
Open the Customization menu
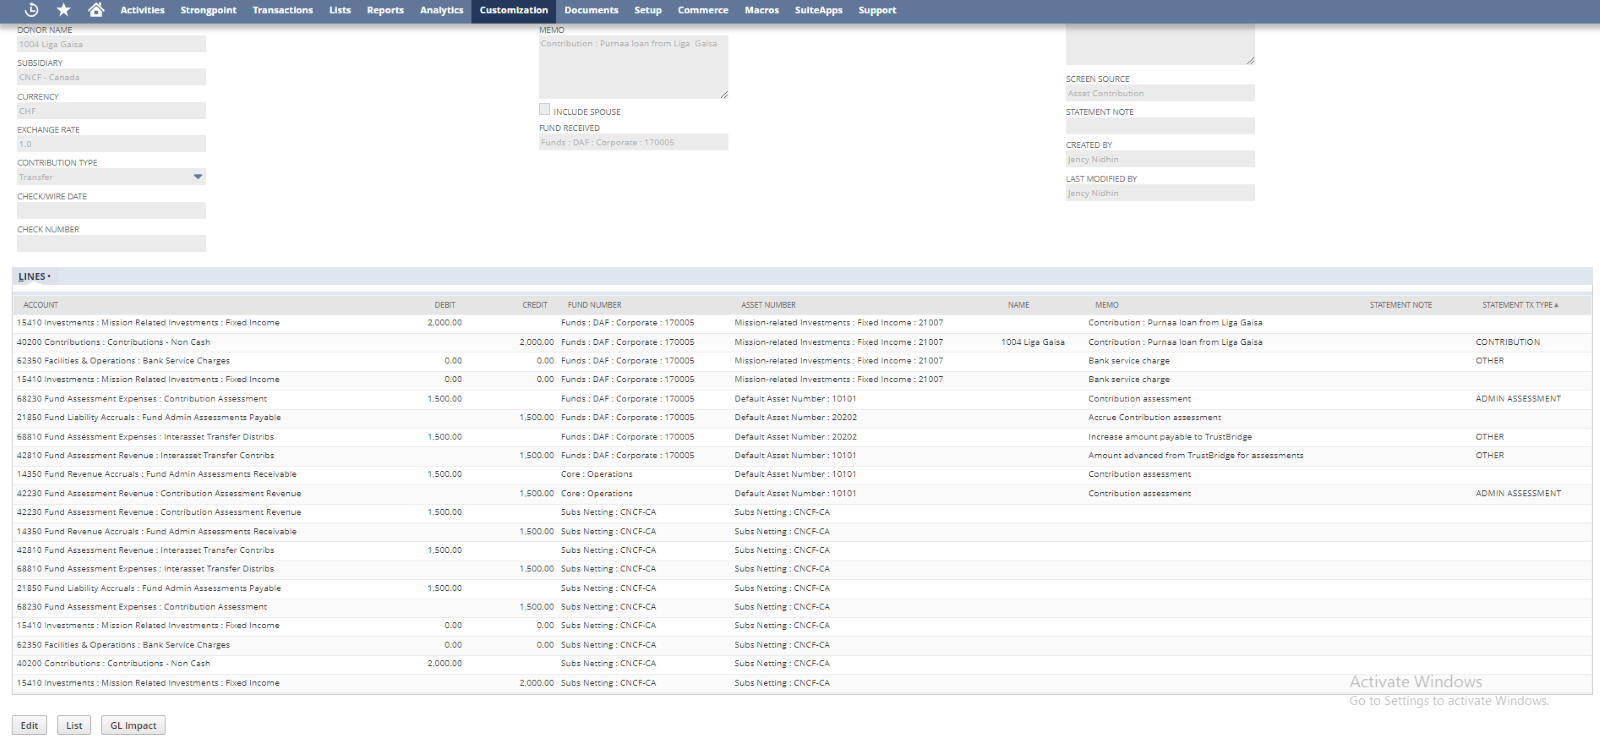coord(513,10)
